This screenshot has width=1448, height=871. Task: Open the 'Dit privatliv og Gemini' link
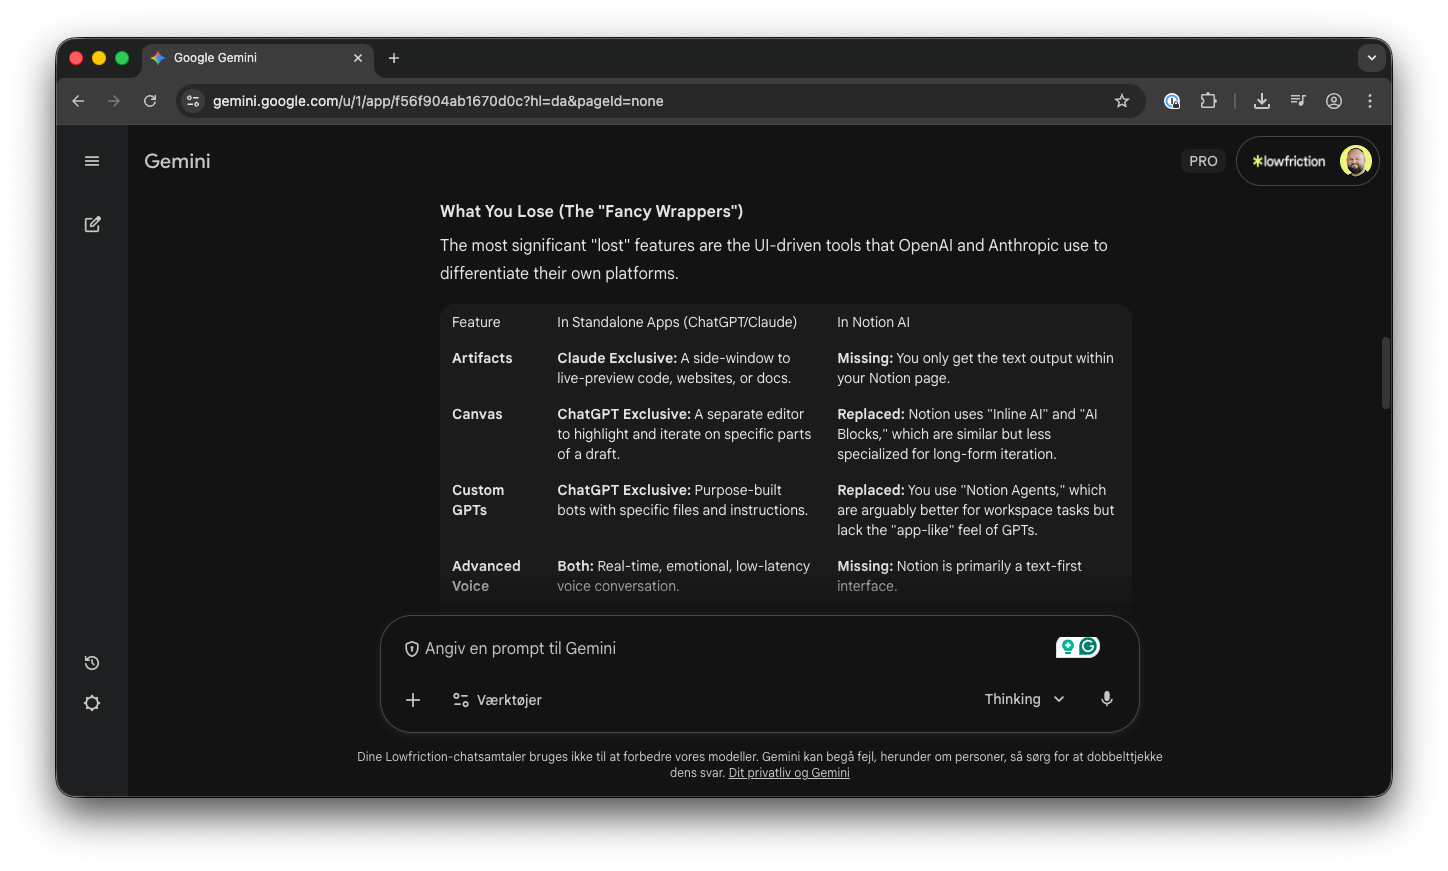(x=789, y=773)
